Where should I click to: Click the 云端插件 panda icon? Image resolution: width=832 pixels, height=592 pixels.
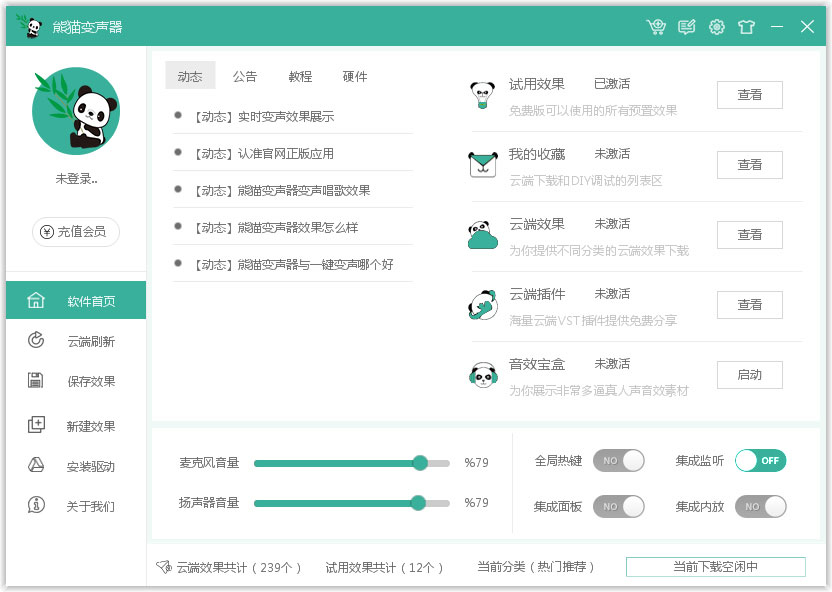[483, 303]
